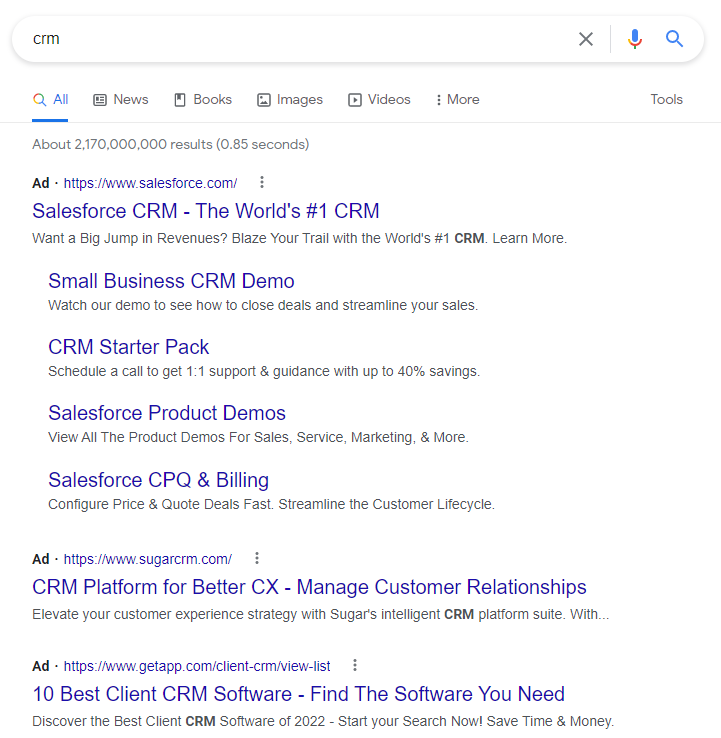Open the three-dot menu beside the getapp.com ad

click(x=355, y=665)
